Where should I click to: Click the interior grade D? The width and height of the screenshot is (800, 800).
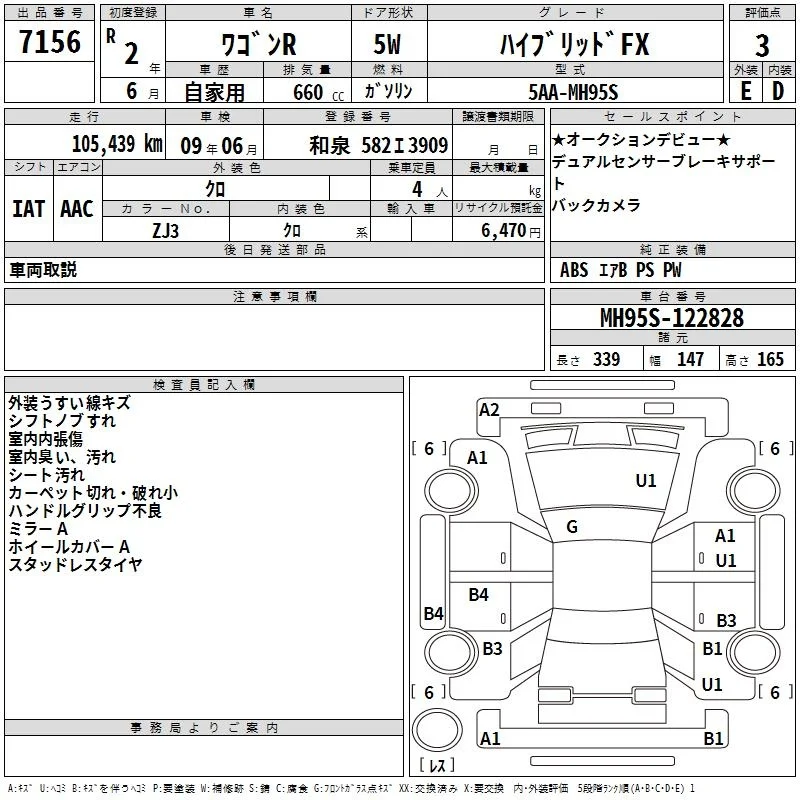tap(778, 91)
